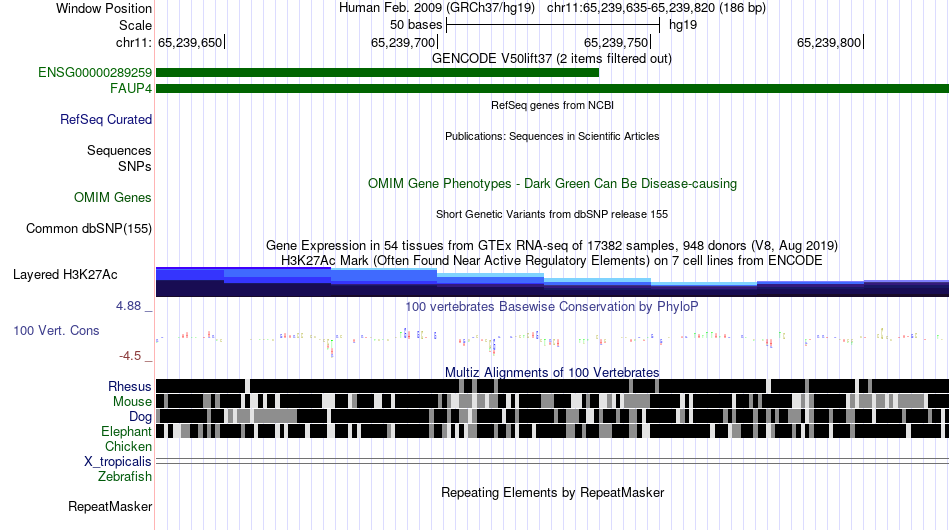Click the Sequences track label
Viewport: 950px width, 530px height.
coord(119,150)
